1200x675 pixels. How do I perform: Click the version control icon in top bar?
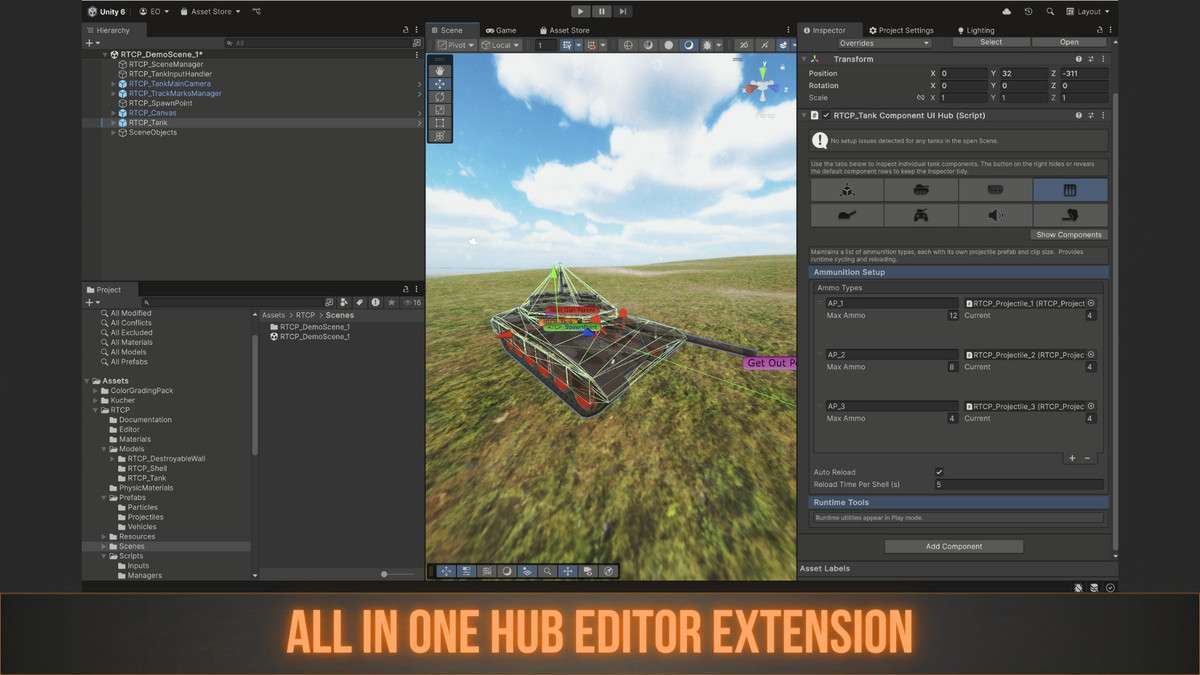coord(257,11)
